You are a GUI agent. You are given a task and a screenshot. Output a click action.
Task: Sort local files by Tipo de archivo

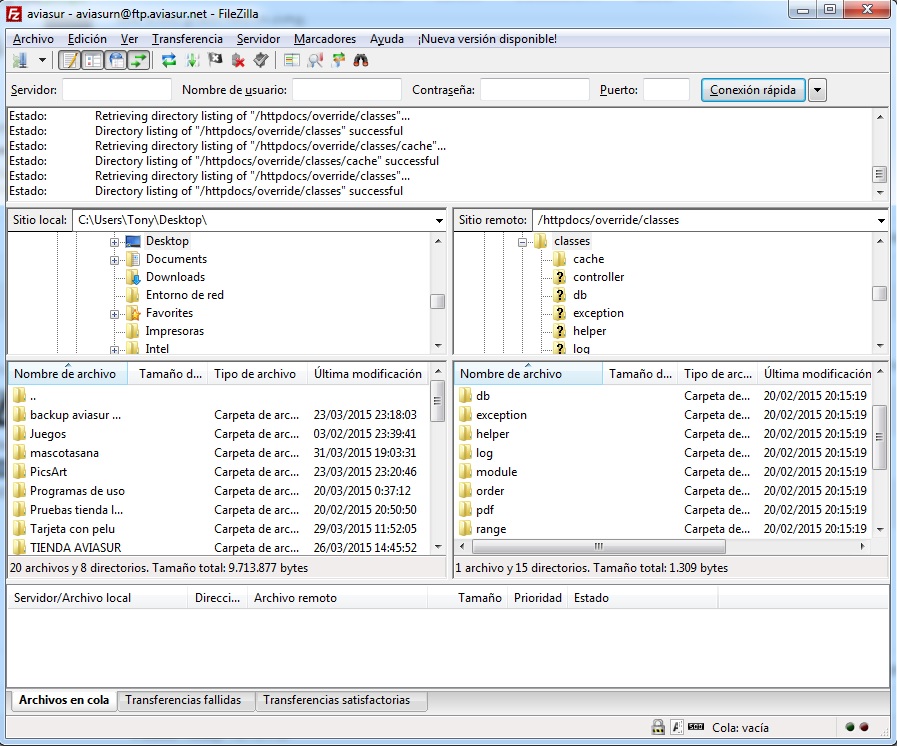click(x=257, y=374)
